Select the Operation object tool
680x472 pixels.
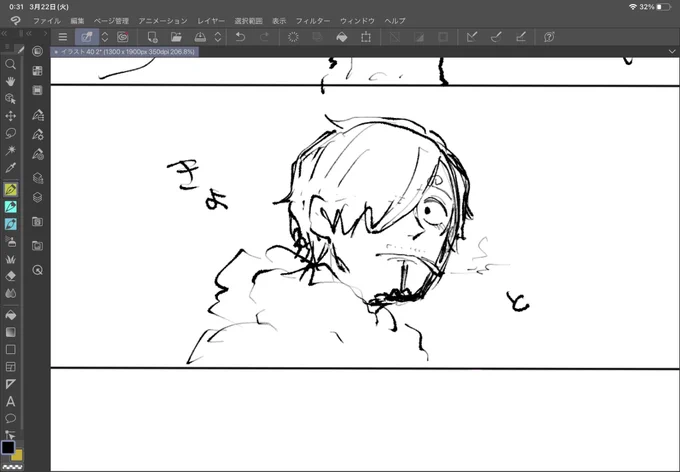(10, 98)
